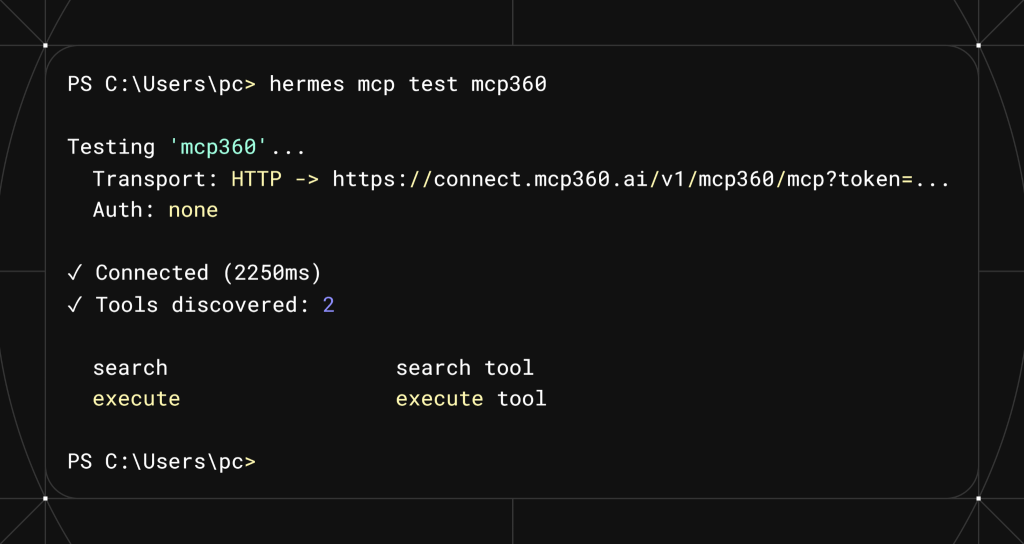Click the bottom-right white corner marker

(x=978, y=498)
